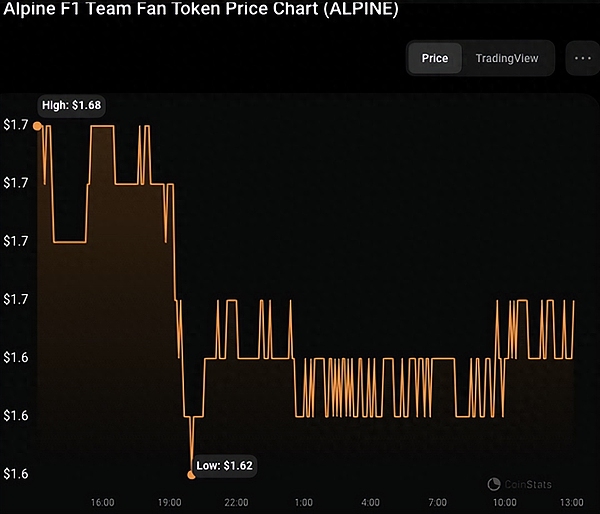Click the High: $1.68 tooltip label
Image resolution: width=600 pixels, height=514 pixels.
pyautogui.click(x=72, y=105)
